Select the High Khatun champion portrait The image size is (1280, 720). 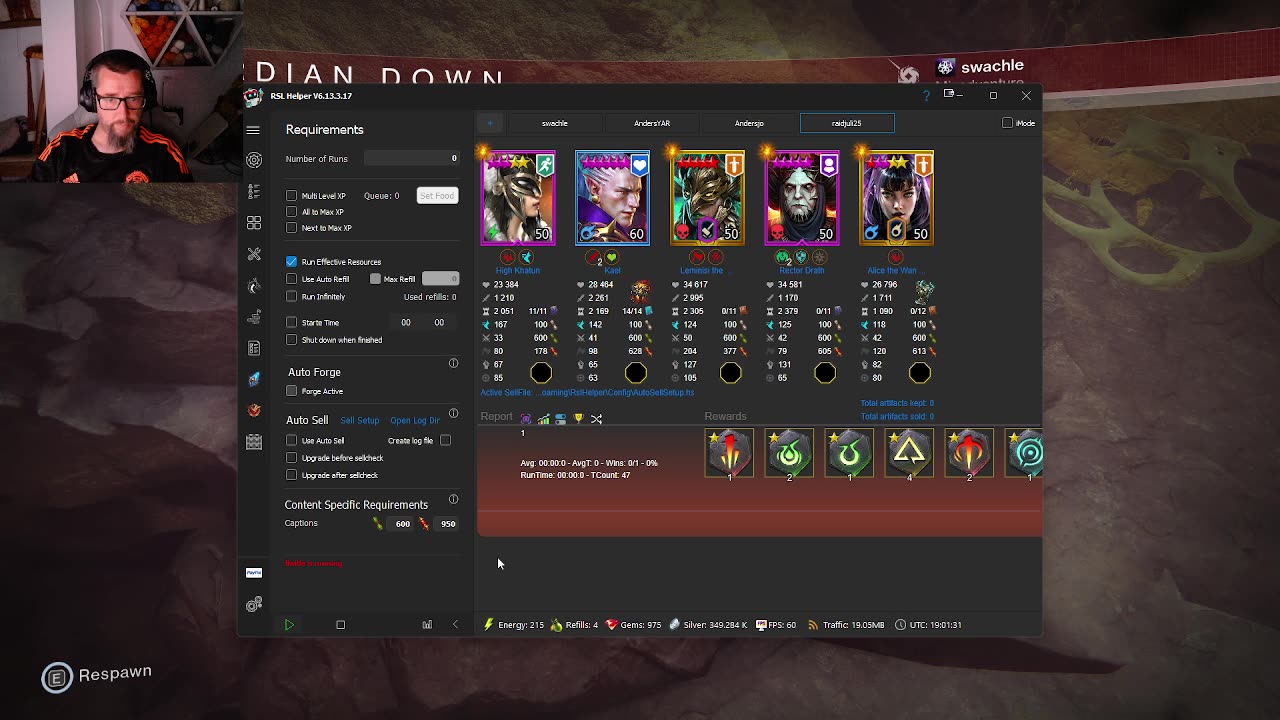pos(518,198)
